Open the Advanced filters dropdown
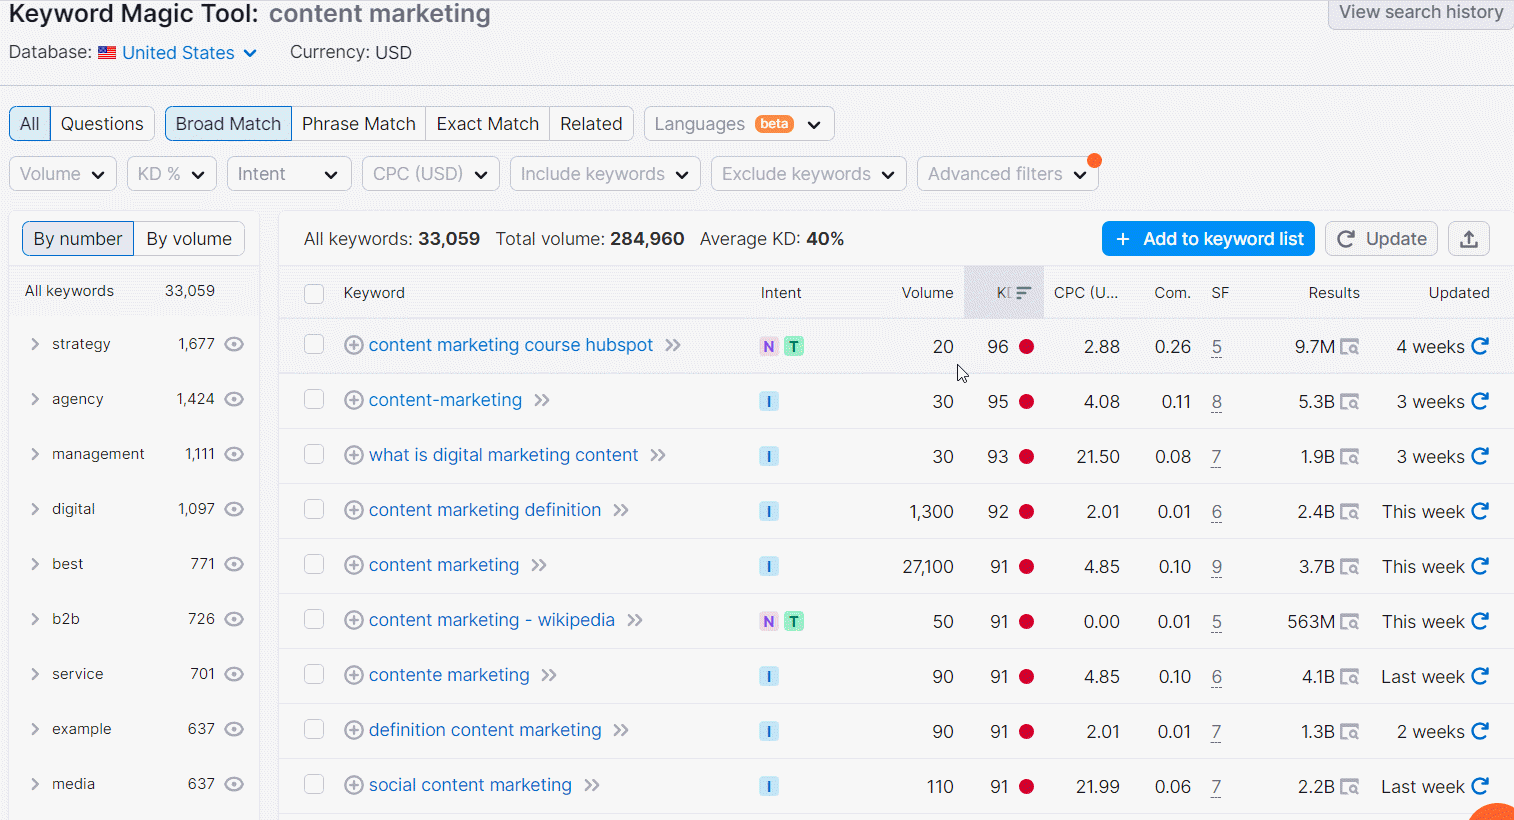 coord(1008,174)
